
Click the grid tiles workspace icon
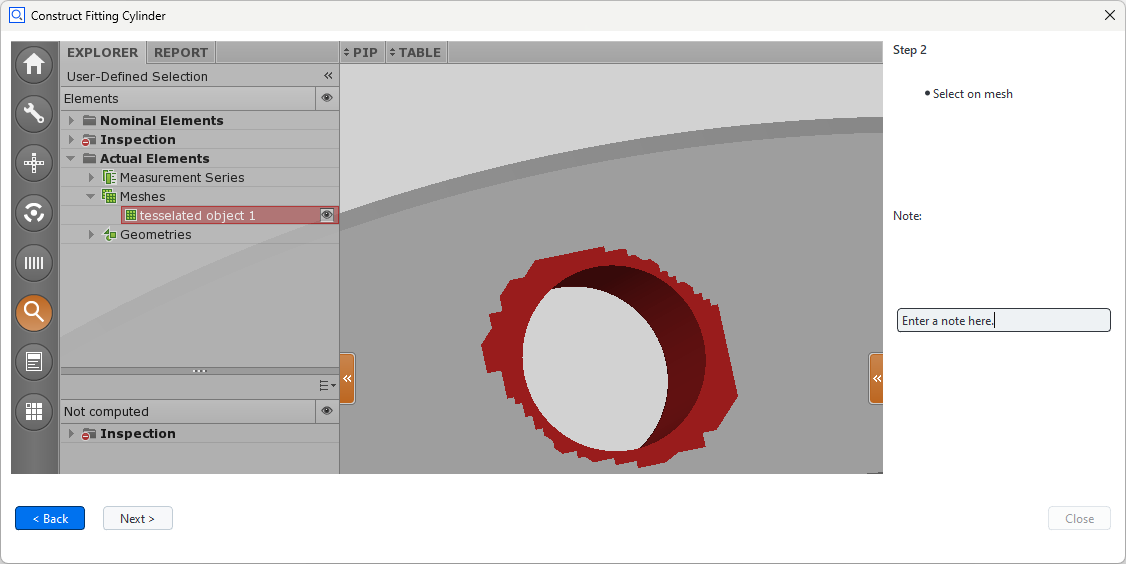(x=34, y=411)
